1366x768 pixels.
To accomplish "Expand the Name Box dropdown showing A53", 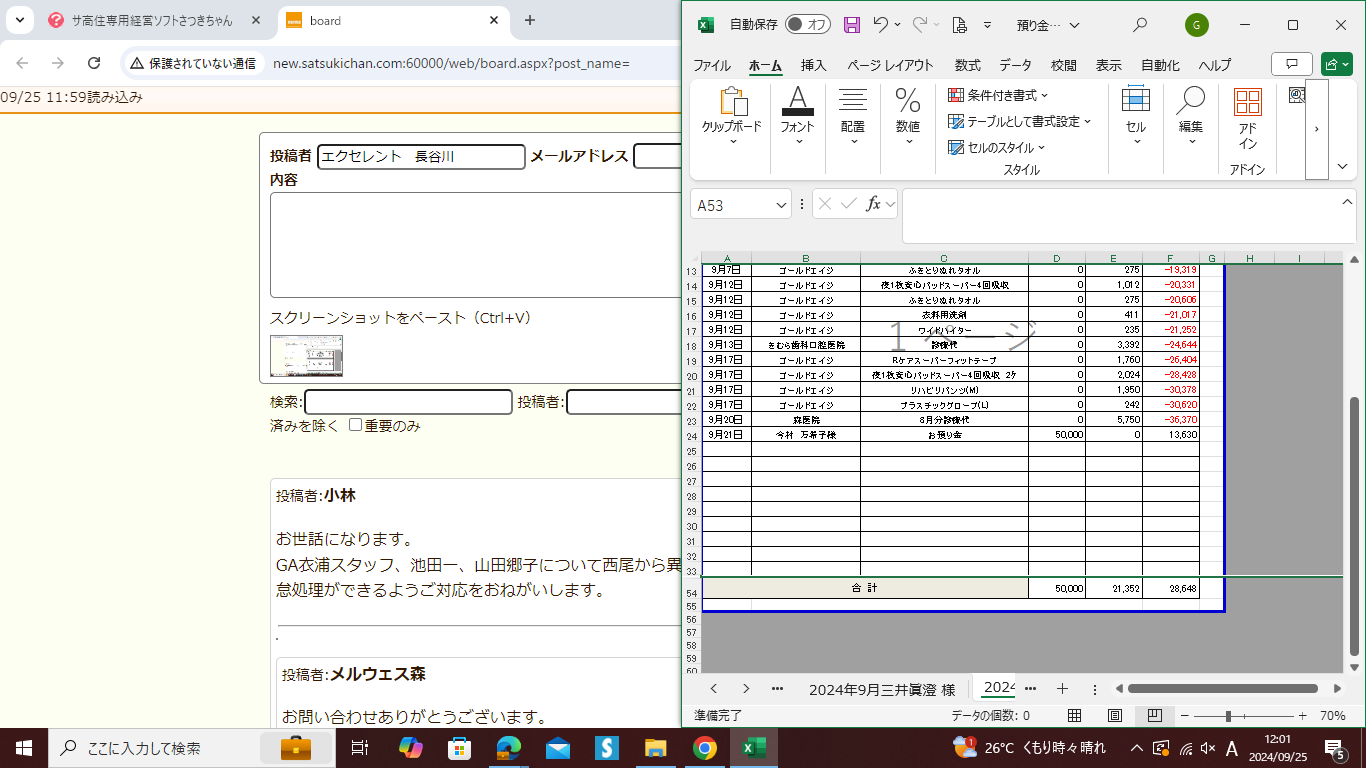I will click(x=781, y=205).
